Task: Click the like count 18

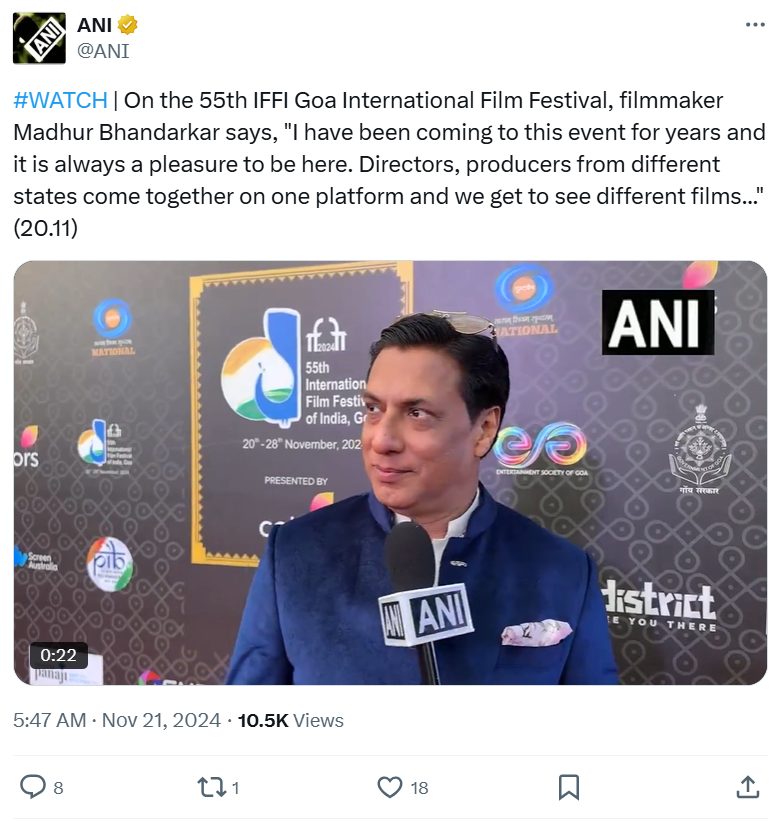Action: point(420,787)
